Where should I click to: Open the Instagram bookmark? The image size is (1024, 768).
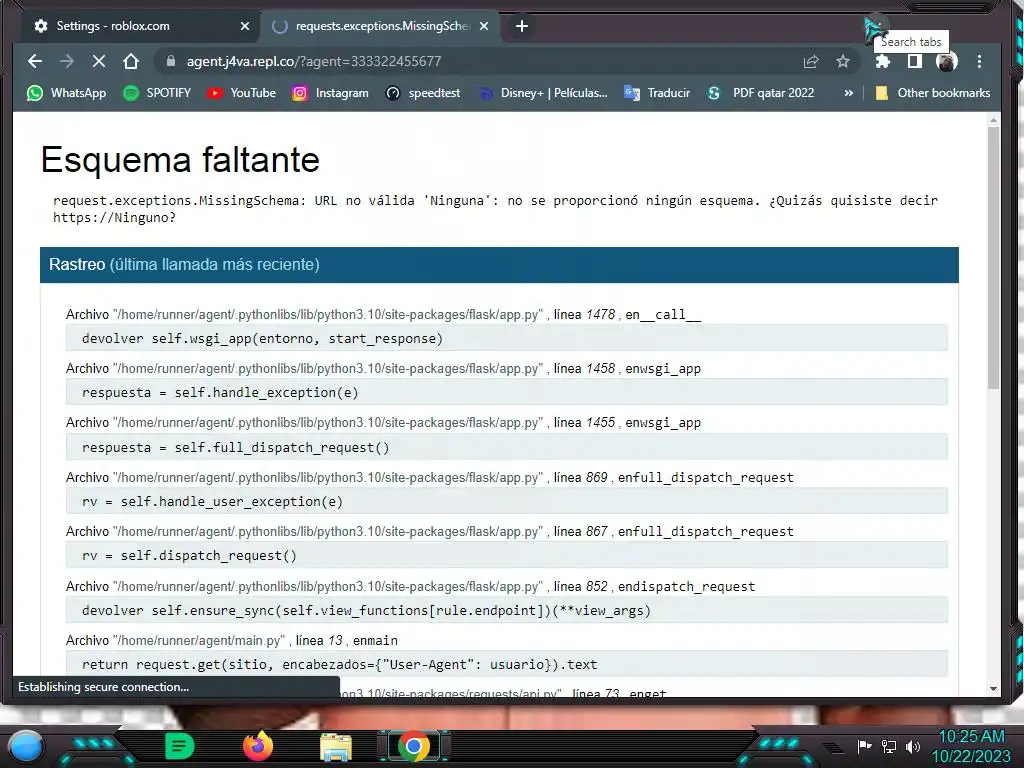330,93
